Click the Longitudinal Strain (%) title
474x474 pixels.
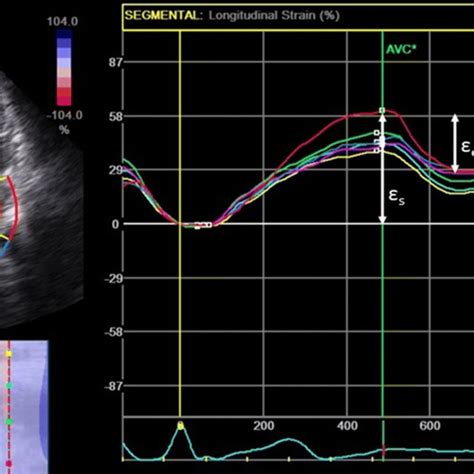[274, 16]
